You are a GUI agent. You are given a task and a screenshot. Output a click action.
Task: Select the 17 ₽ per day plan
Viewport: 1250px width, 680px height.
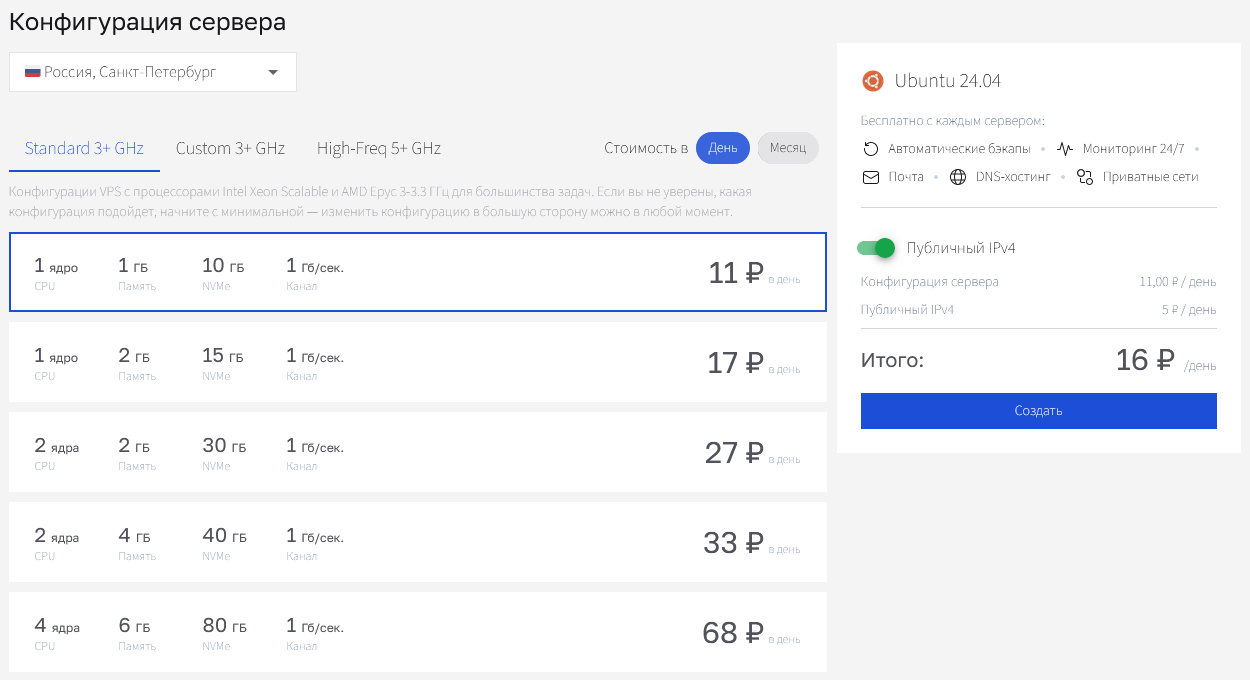pos(417,362)
